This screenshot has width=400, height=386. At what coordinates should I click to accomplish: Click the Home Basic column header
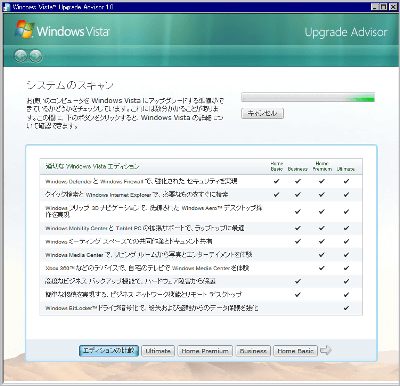coord(277,166)
